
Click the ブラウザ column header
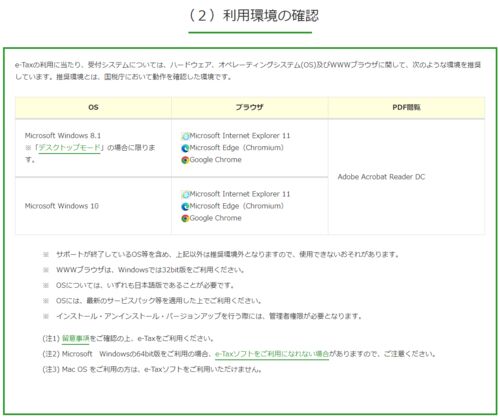click(250, 107)
